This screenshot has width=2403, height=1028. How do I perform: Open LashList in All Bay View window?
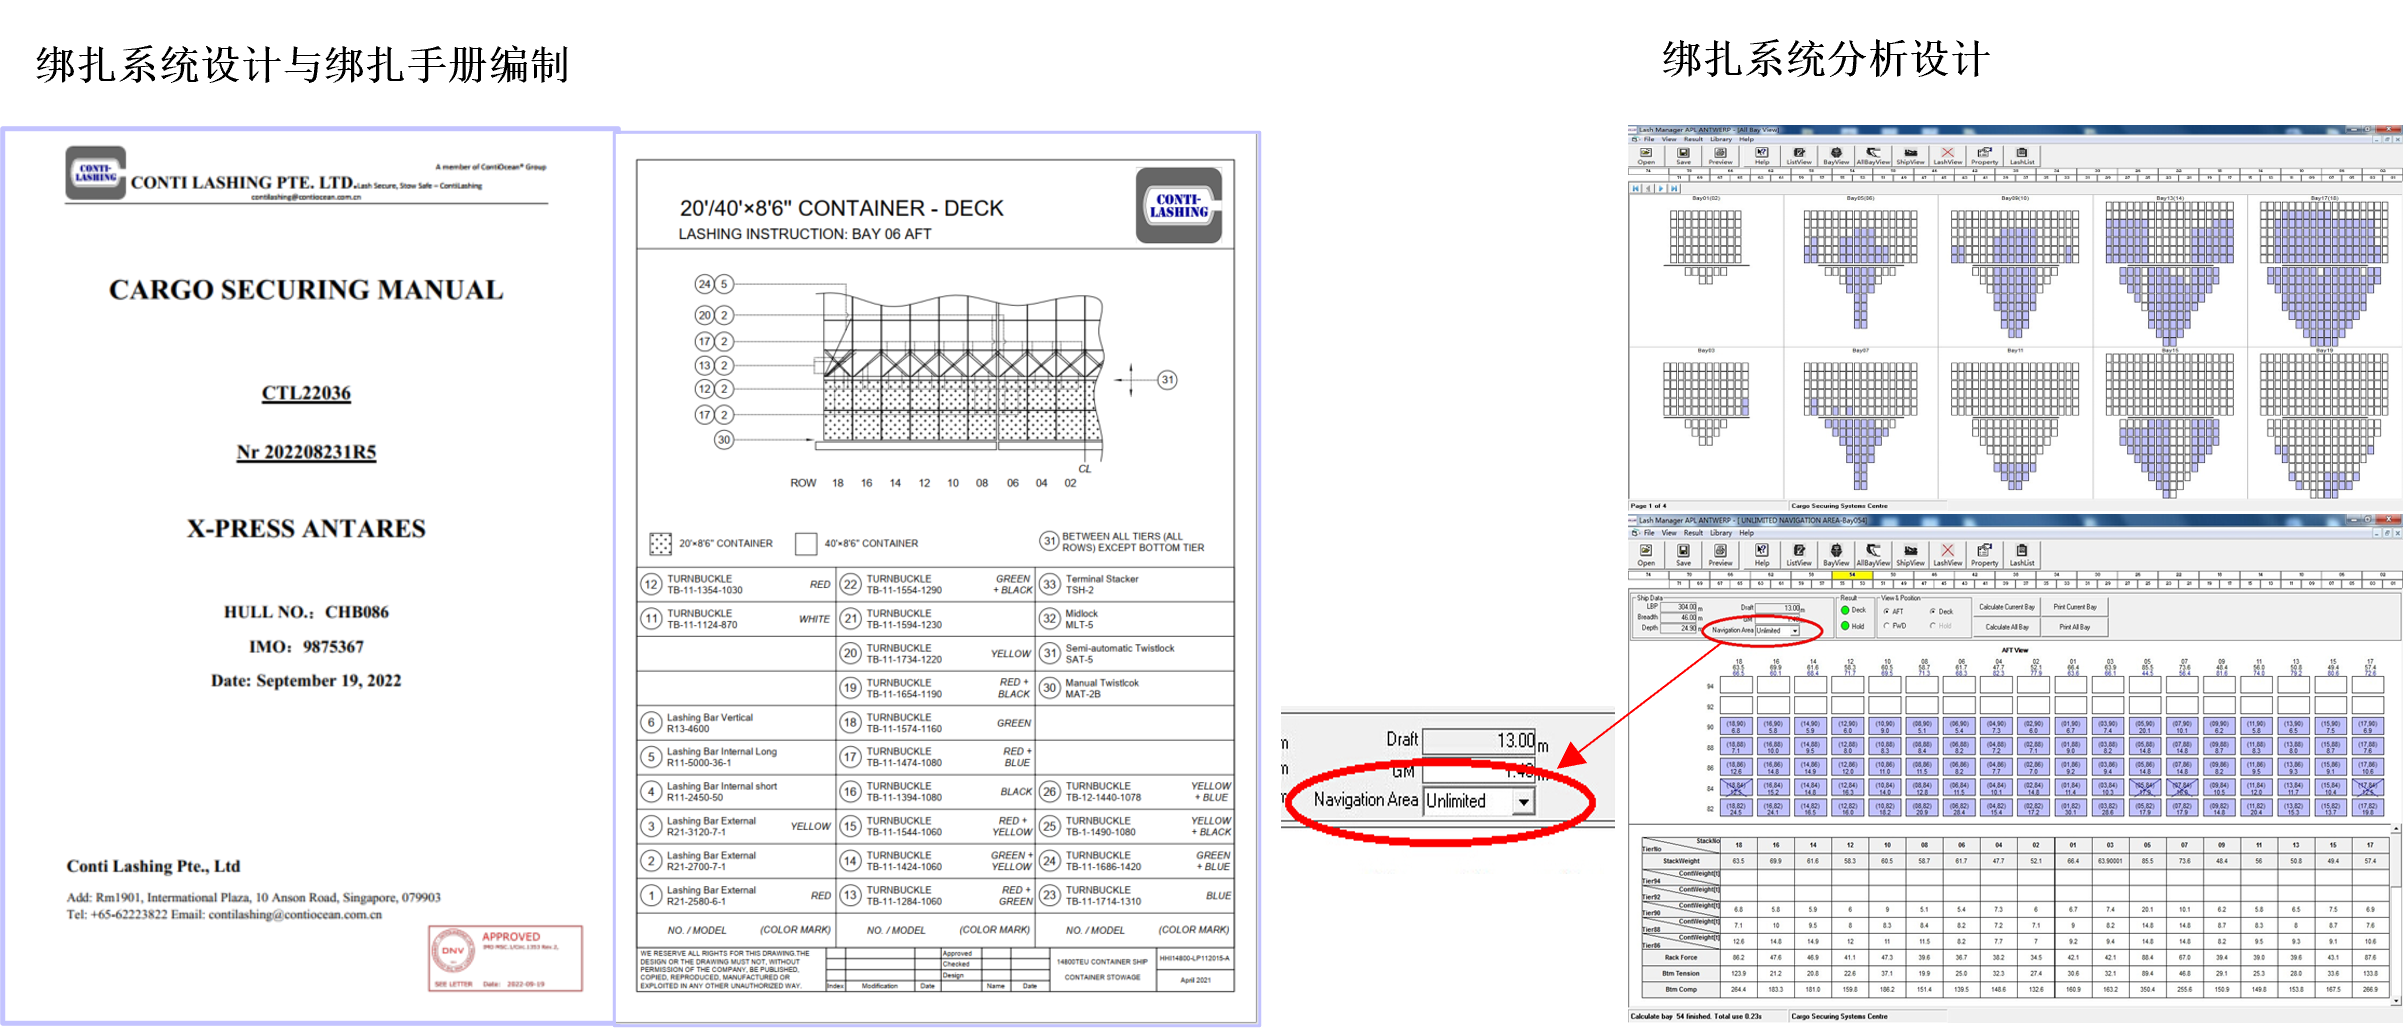2022,156
